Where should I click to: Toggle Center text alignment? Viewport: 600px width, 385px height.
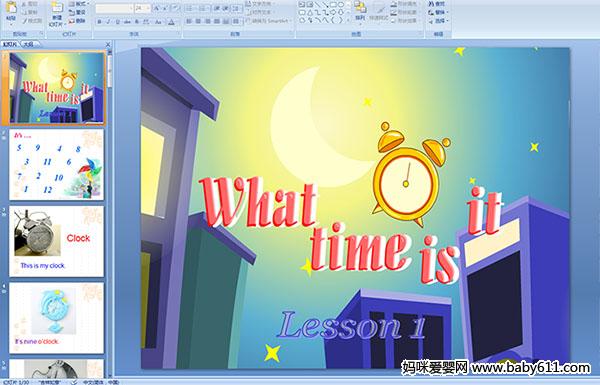click(198, 21)
